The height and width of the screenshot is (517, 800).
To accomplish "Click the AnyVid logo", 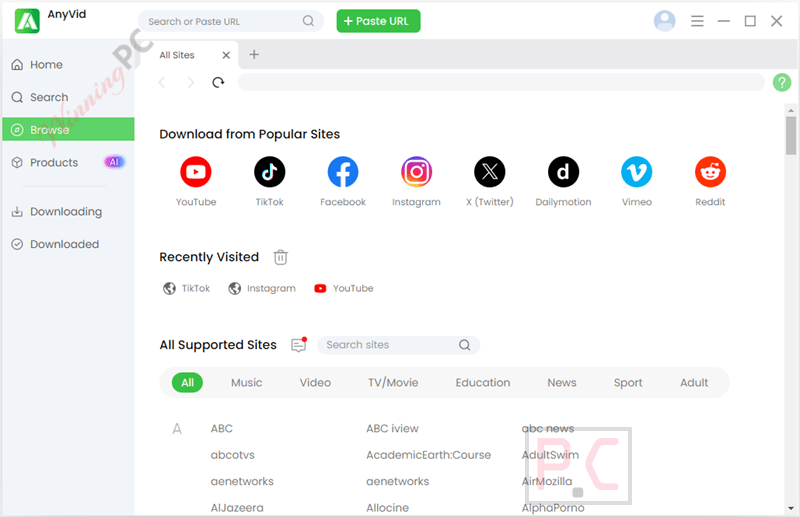I will (27, 21).
